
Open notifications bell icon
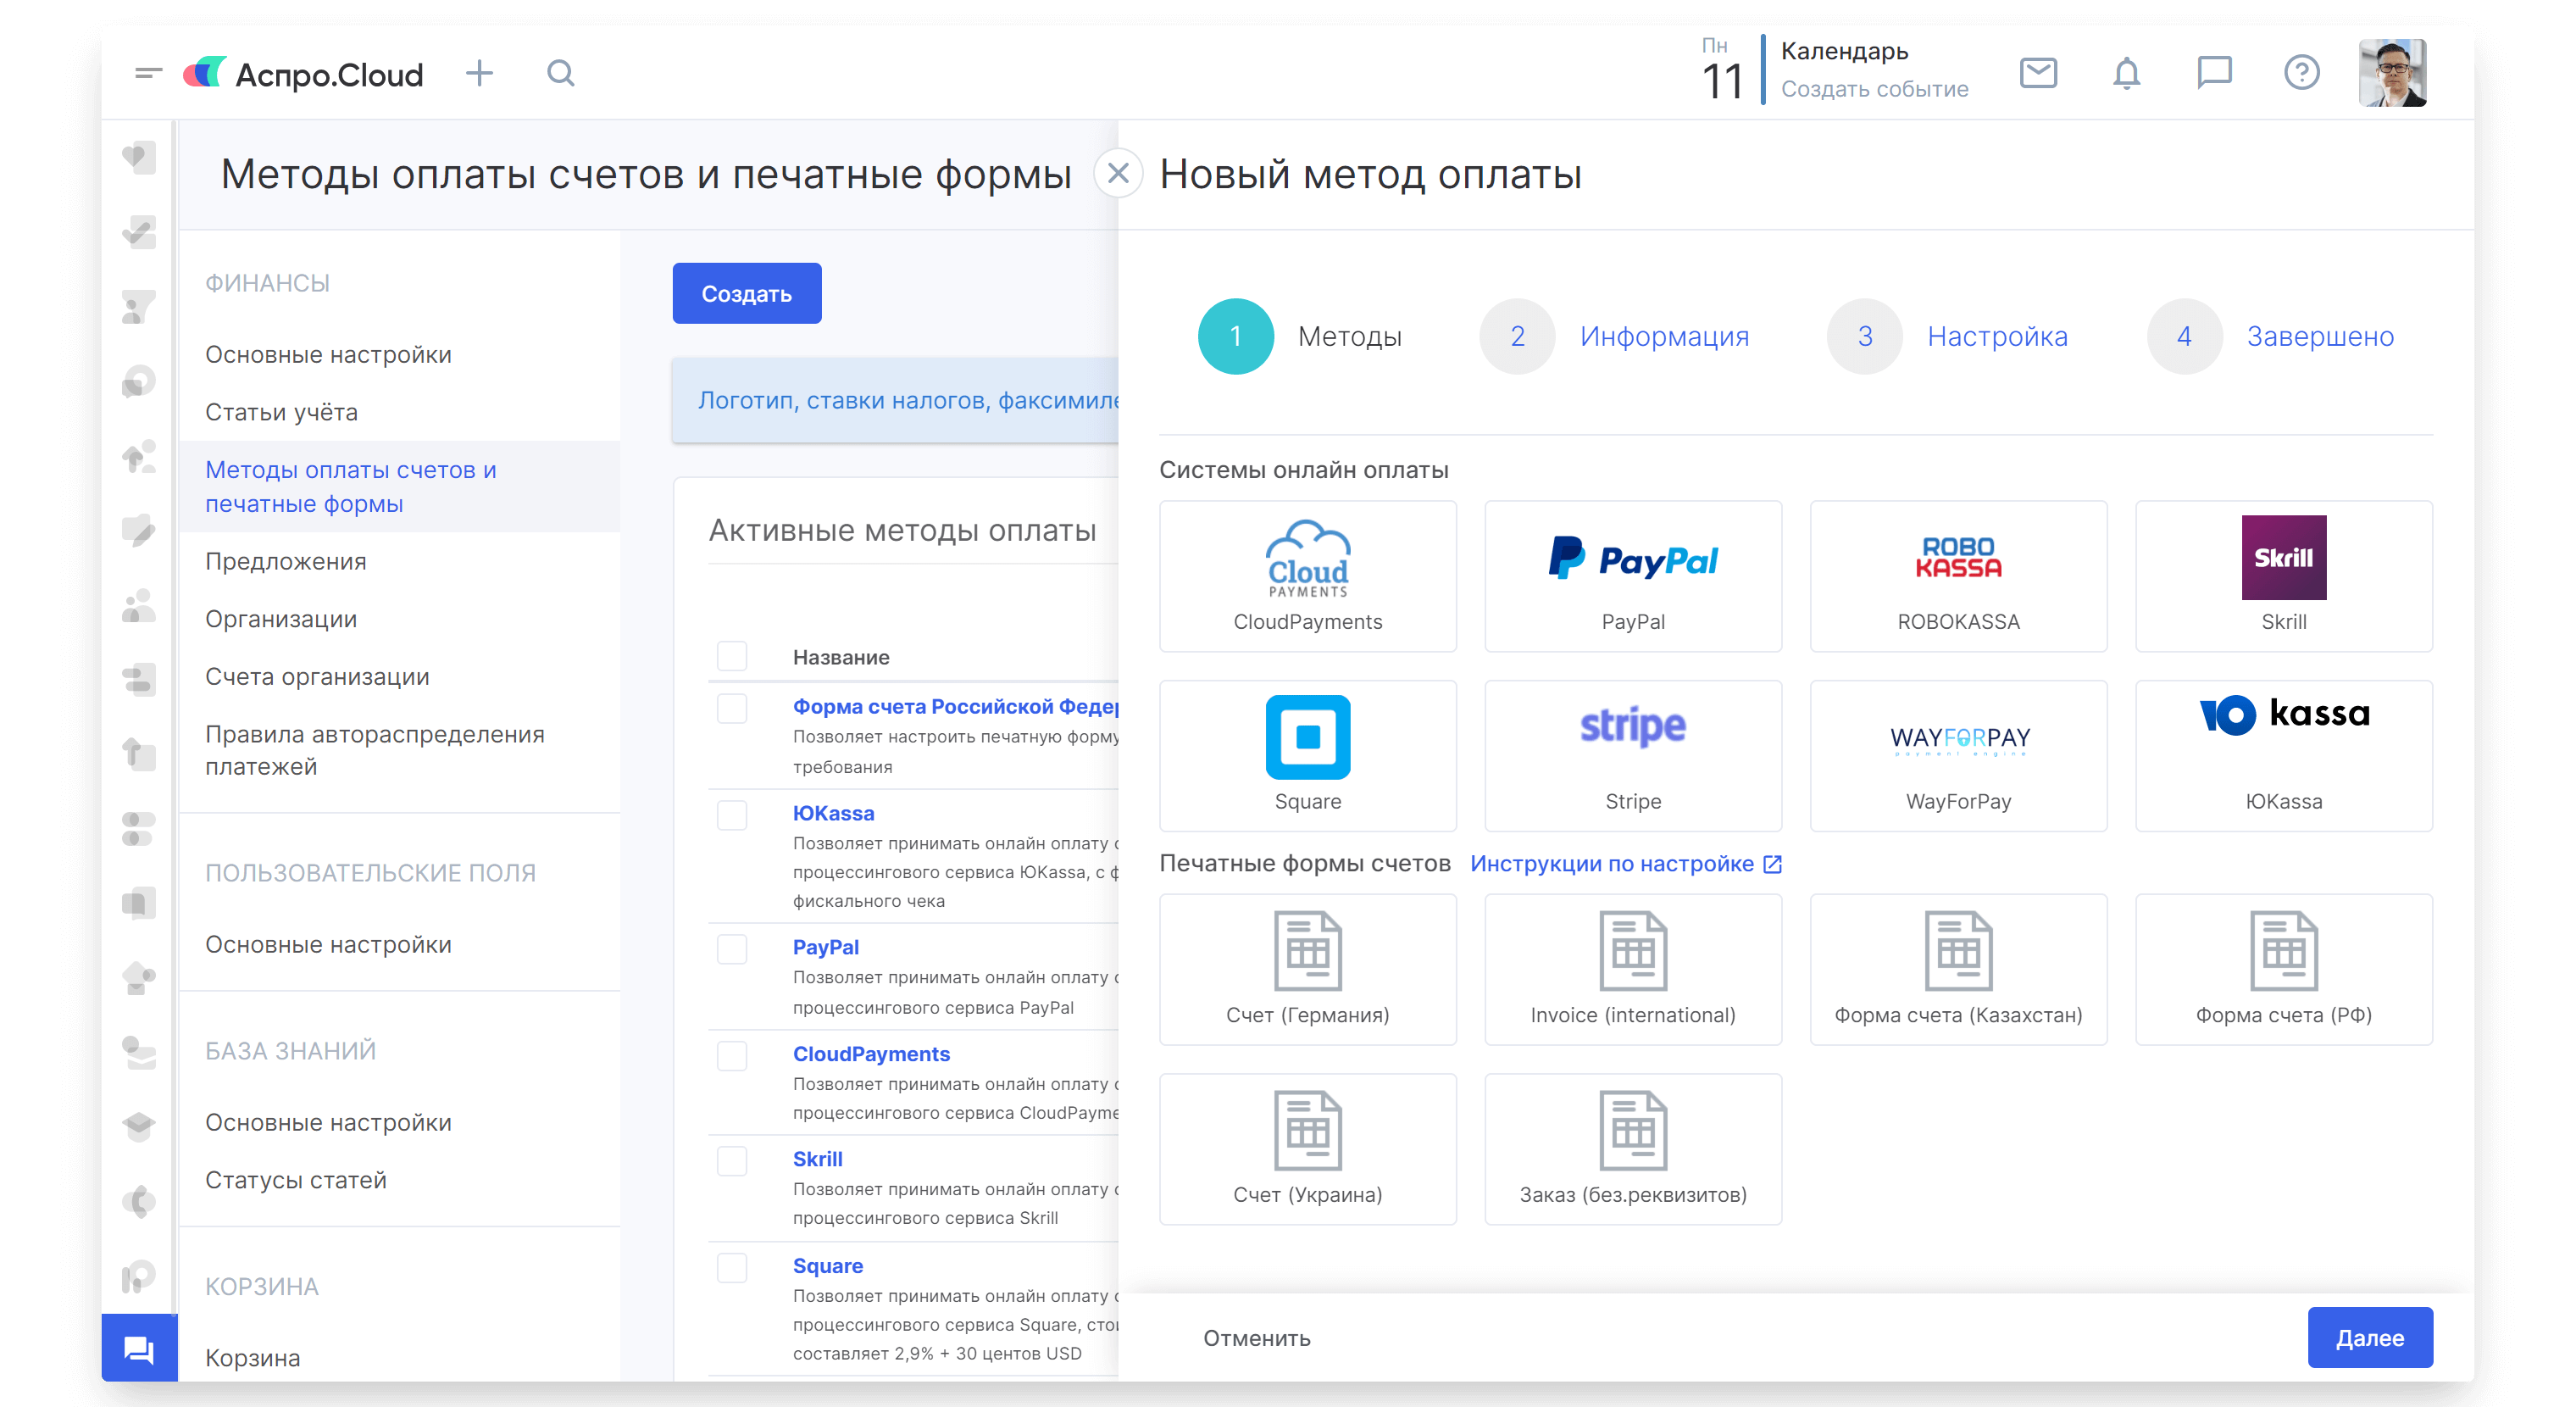coord(2126,73)
